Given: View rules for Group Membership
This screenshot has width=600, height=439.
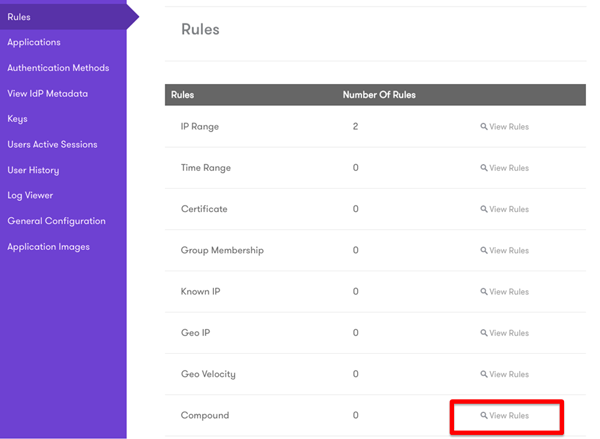Looking at the screenshot, I should (505, 251).
